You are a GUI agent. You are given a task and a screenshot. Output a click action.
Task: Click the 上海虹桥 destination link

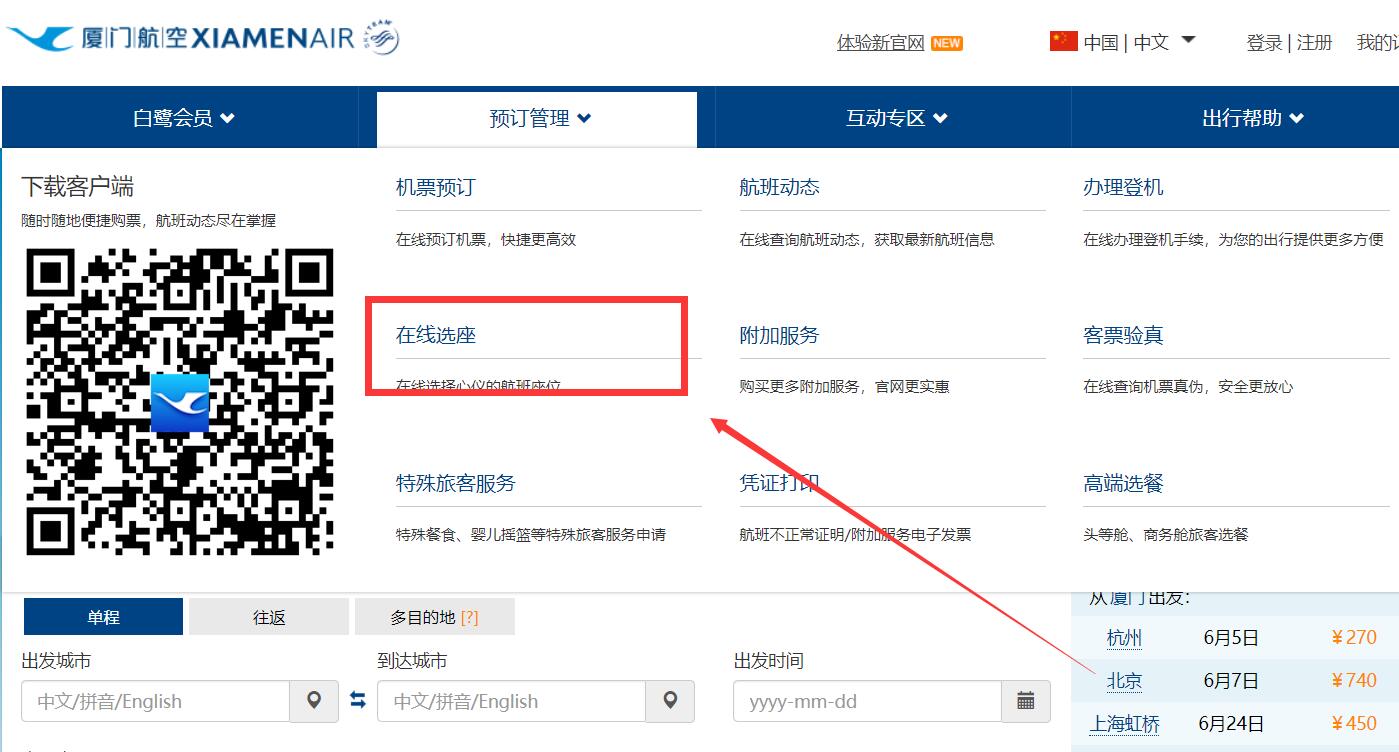pos(1124,724)
